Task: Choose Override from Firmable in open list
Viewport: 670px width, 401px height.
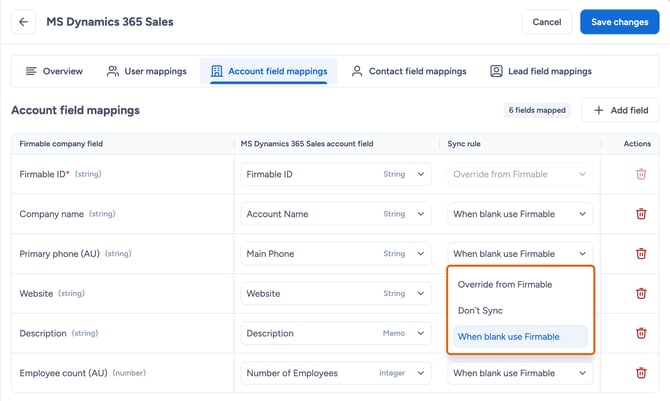Action: pos(520,284)
